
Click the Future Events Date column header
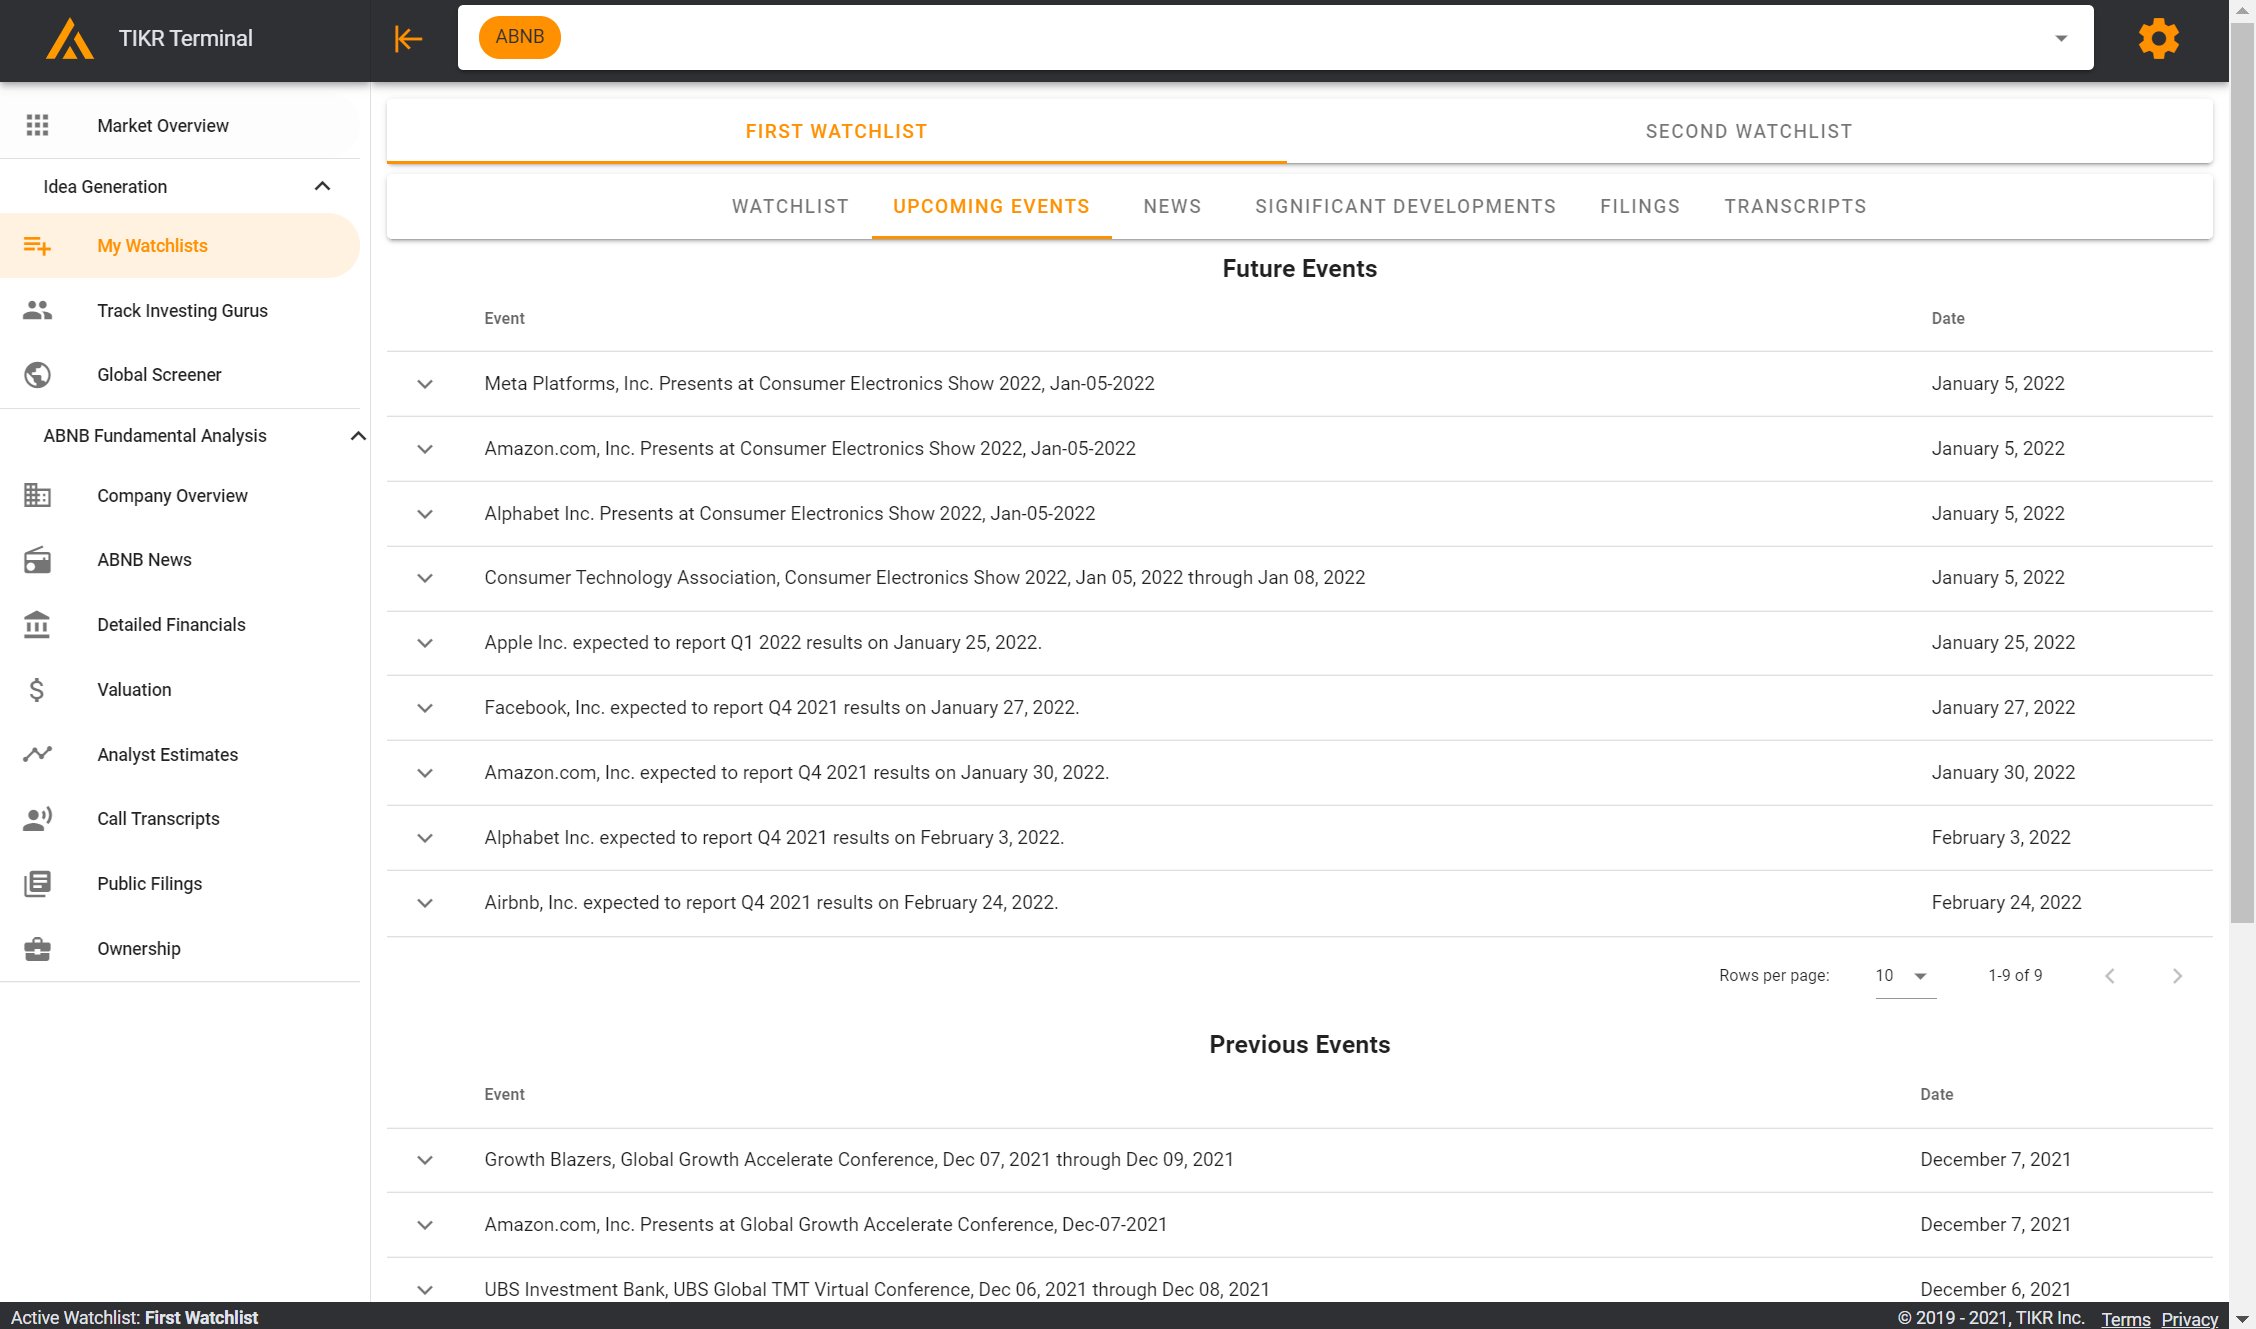coord(1948,319)
